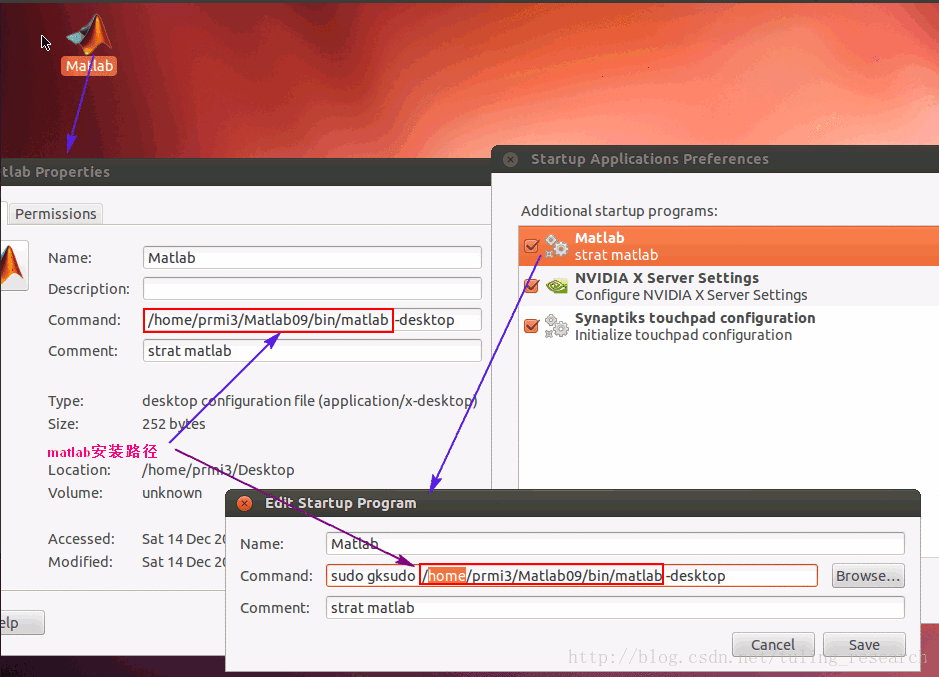Select 'Initialize touchpad configuration' row
The height and width of the screenshot is (677, 939).
[x=728, y=326]
